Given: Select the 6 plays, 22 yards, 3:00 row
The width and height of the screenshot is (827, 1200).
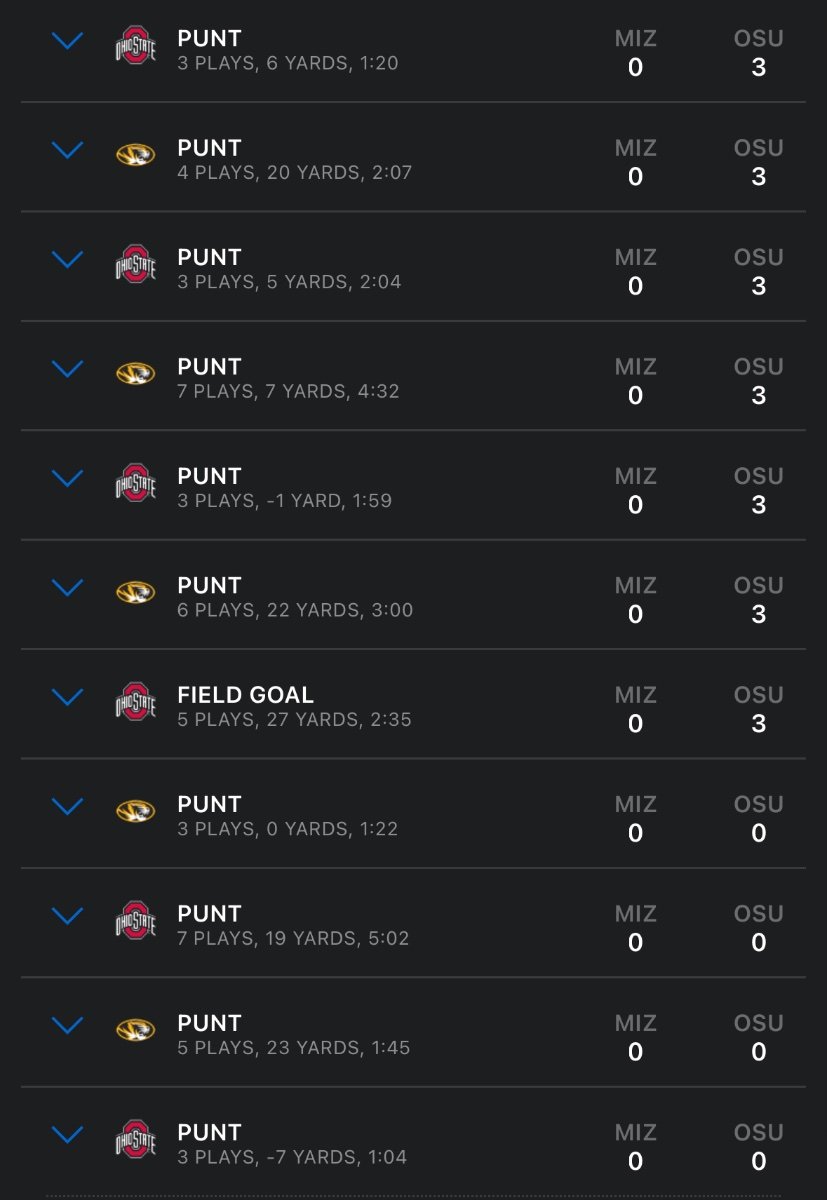Looking at the screenshot, I should [x=413, y=595].
